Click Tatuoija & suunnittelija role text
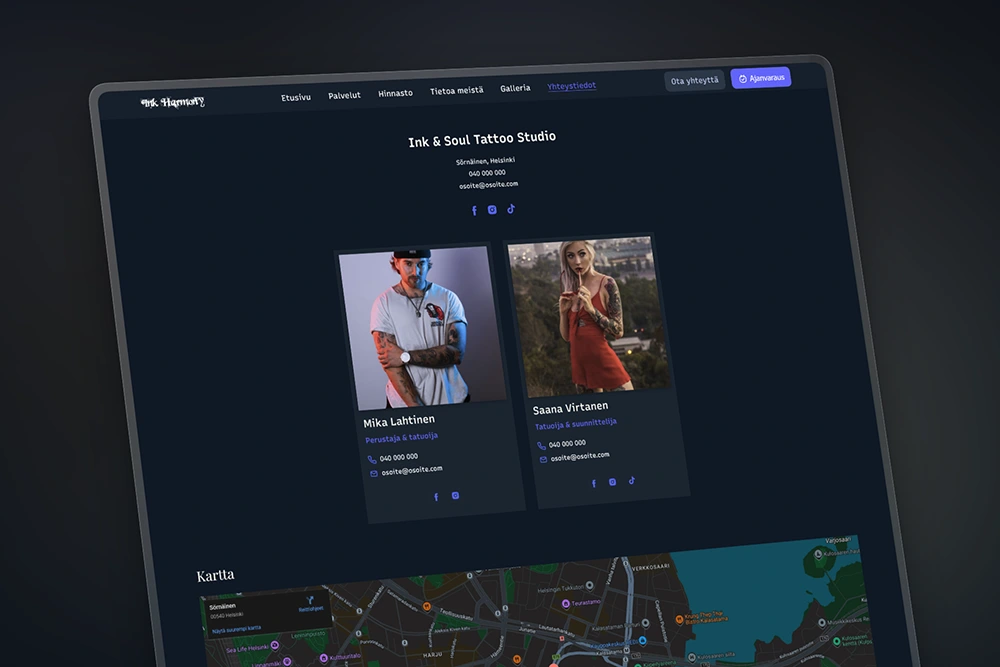This screenshot has width=1000, height=667. 575,424
